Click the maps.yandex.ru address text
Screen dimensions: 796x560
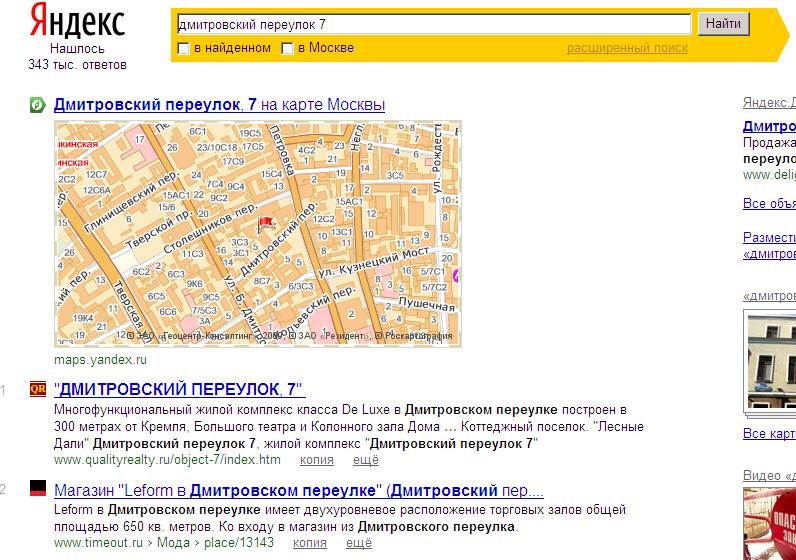point(101,359)
